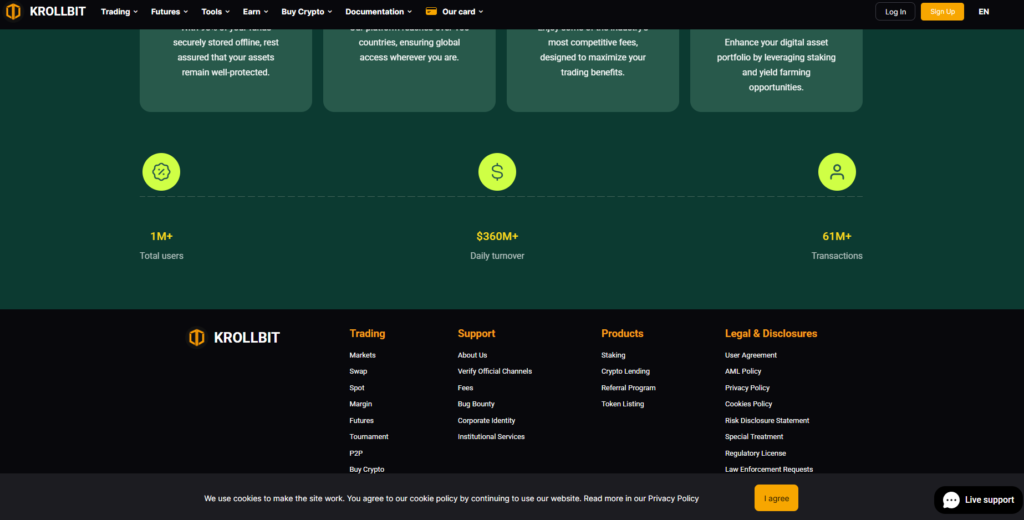Open the Bug Bounty link
Screen dimensions: 1024x520
tap(476, 404)
